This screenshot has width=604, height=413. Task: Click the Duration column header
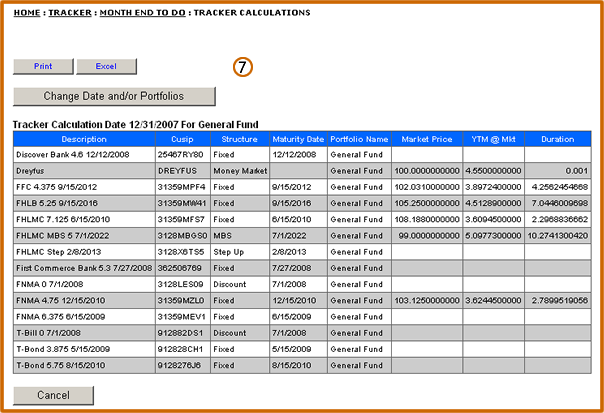[558, 139]
